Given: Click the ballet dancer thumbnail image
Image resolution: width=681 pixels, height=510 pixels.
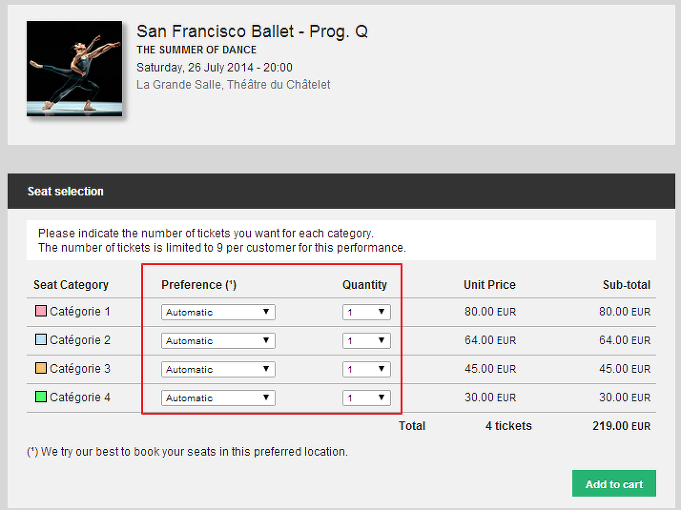Looking at the screenshot, I should [x=74, y=68].
